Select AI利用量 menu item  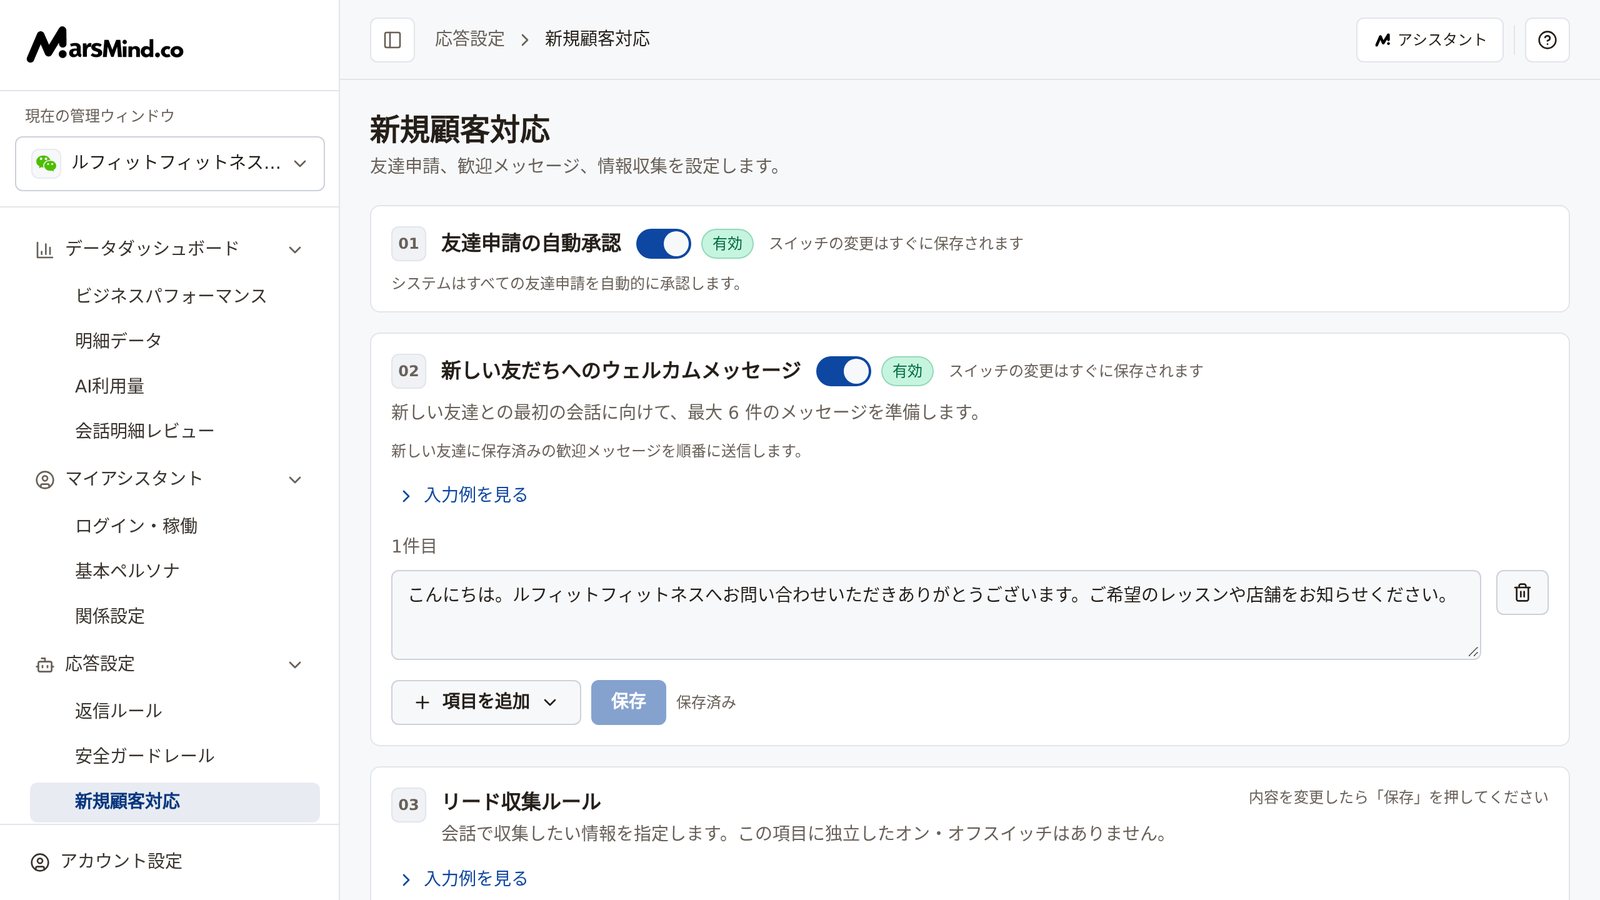point(110,386)
